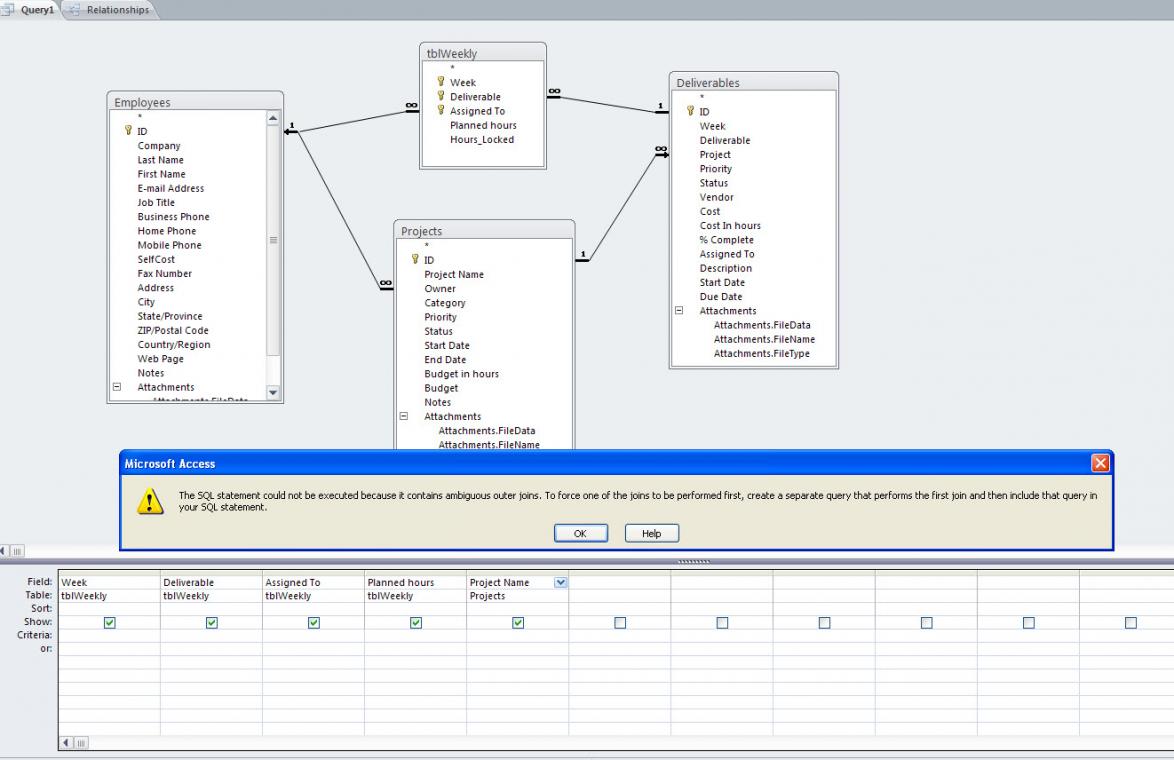The image size is (1174, 760).
Task: Toggle Show checkbox for the Assigned To column
Action: pyautogui.click(x=314, y=622)
